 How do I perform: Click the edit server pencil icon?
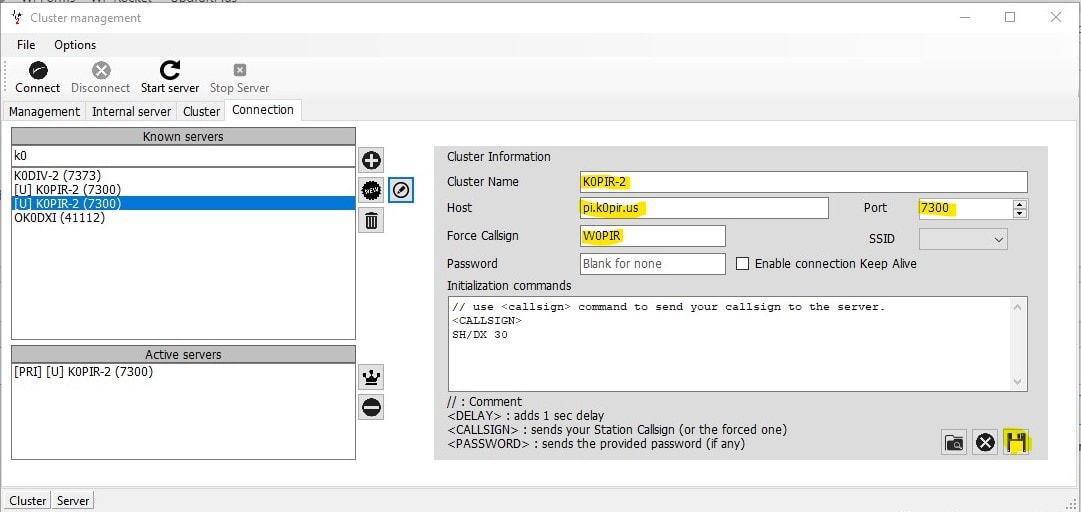point(400,190)
